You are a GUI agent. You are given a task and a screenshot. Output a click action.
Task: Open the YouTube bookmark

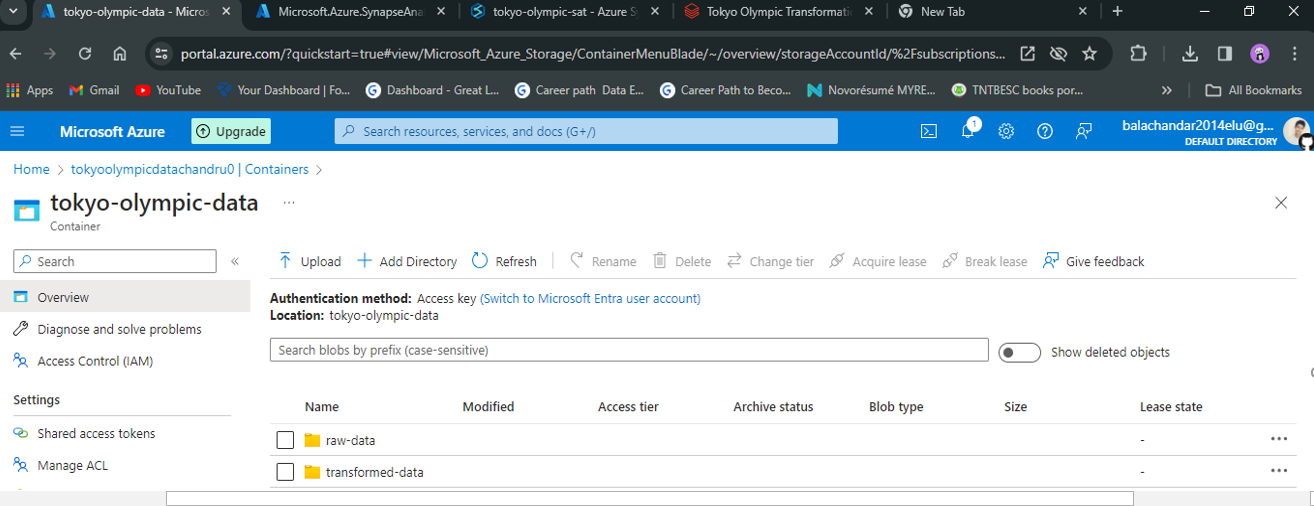coord(168,90)
